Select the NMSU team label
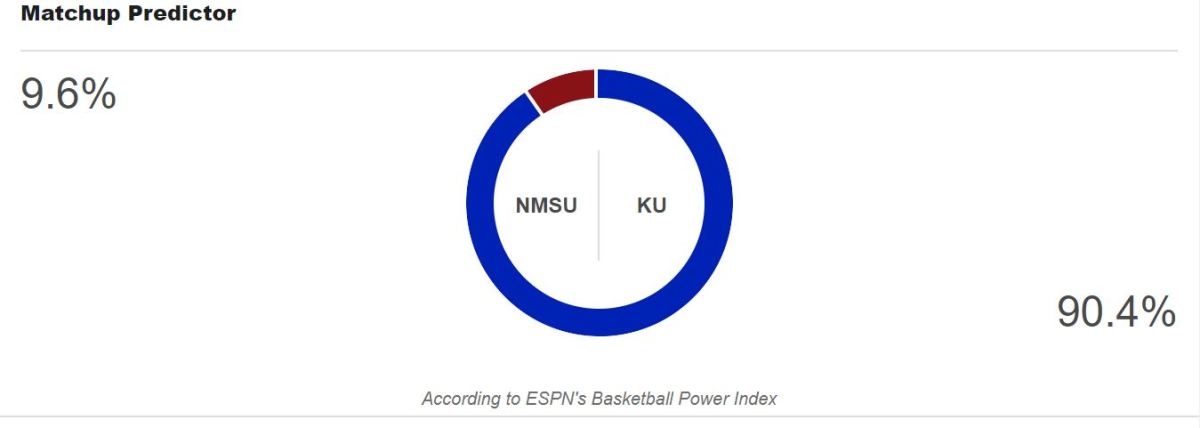This screenshot has height=428, width=1200. click(x=546, y=207)
